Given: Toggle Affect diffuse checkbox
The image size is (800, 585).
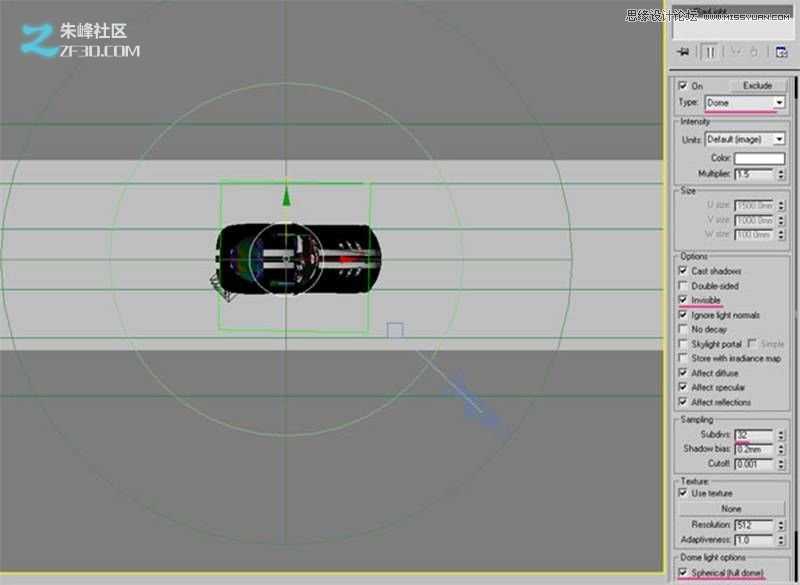Looking at the screenshot, I should tap(683, 373).
